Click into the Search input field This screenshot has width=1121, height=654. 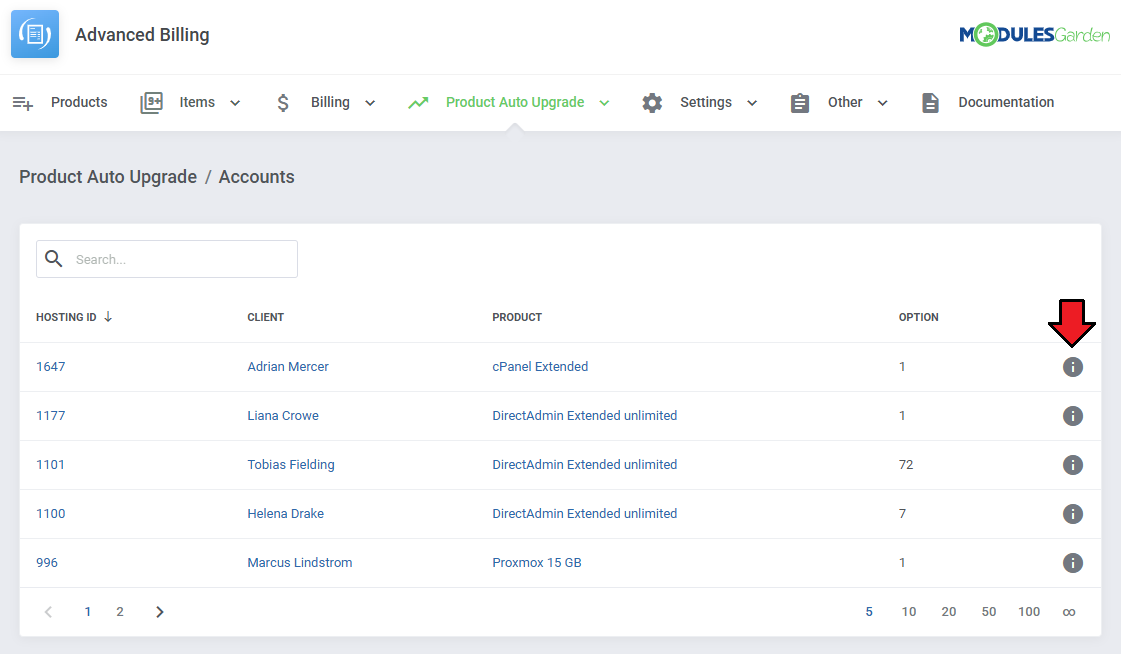pos(167,259)
